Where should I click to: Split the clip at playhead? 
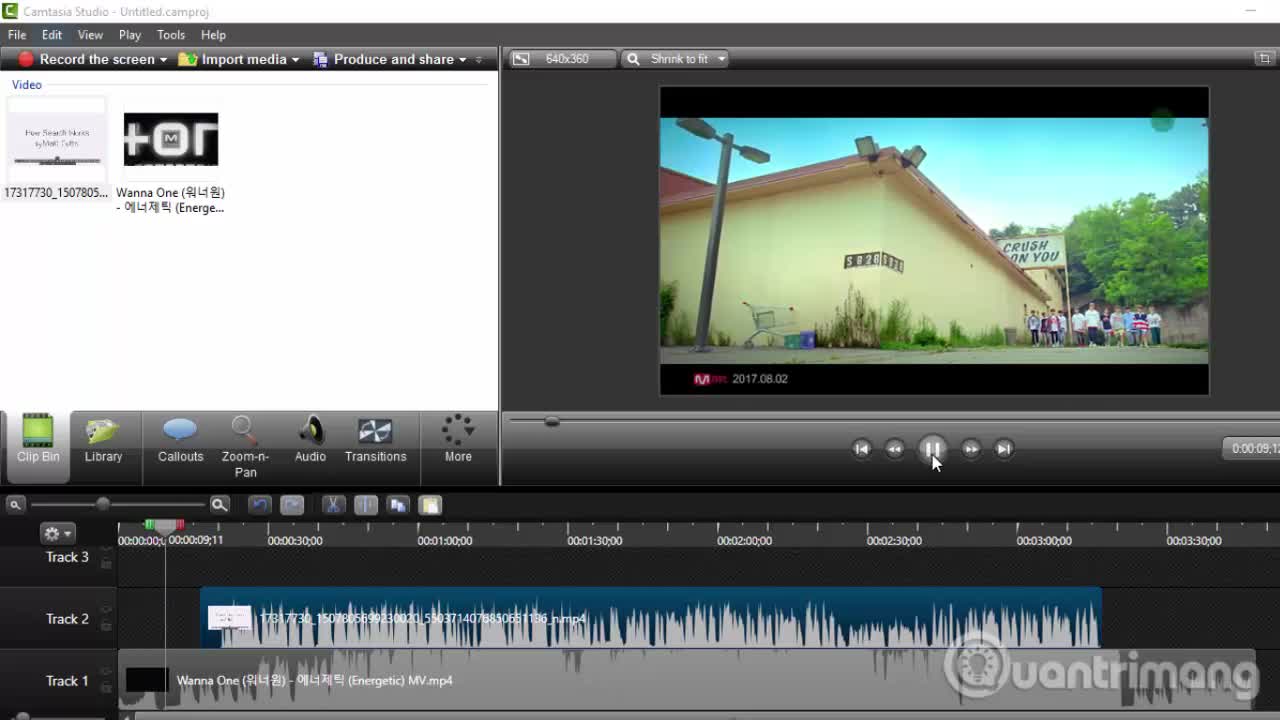366,505
